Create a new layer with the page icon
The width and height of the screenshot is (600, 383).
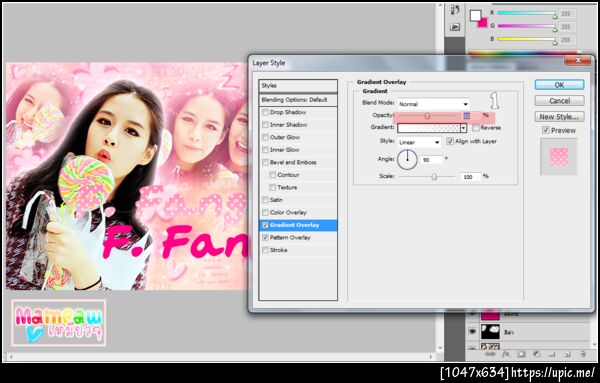coord(567,355)
